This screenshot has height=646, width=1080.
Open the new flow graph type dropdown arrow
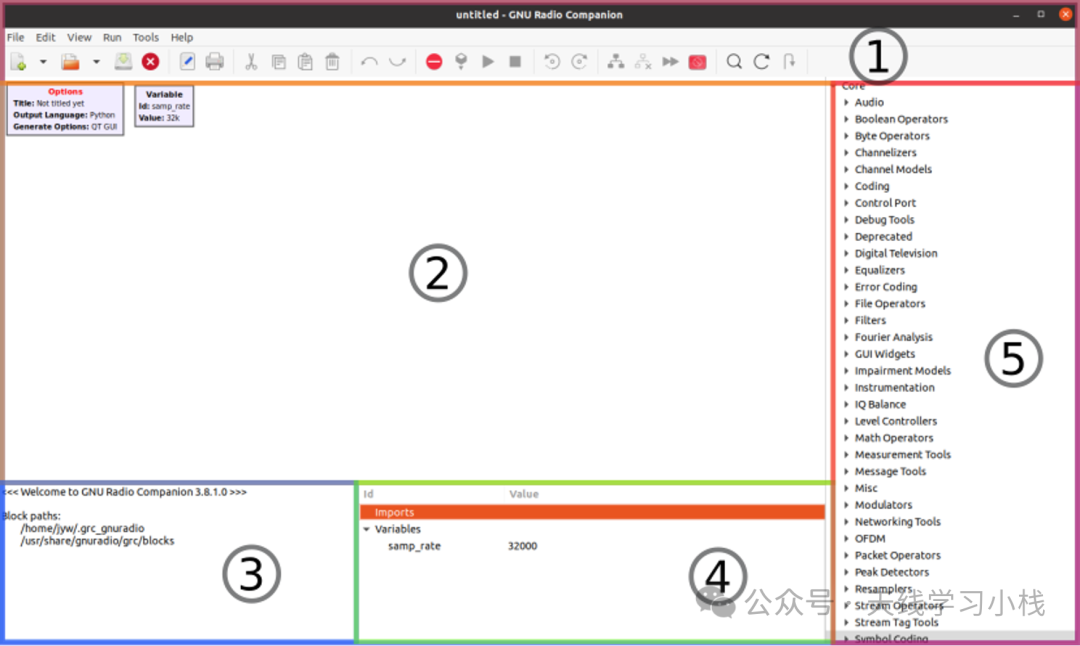click(x=43, y=62)
